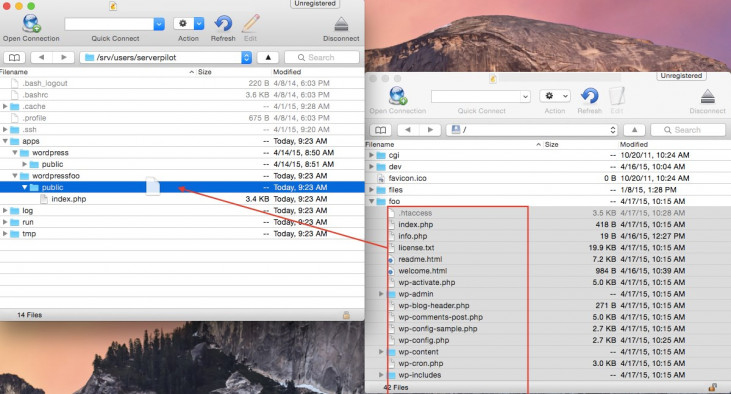Viewport: 731px width, 394px height.
Task: Click Disconnect eject icon in left window
Action: pyautogui.click(x=341, y=24)
